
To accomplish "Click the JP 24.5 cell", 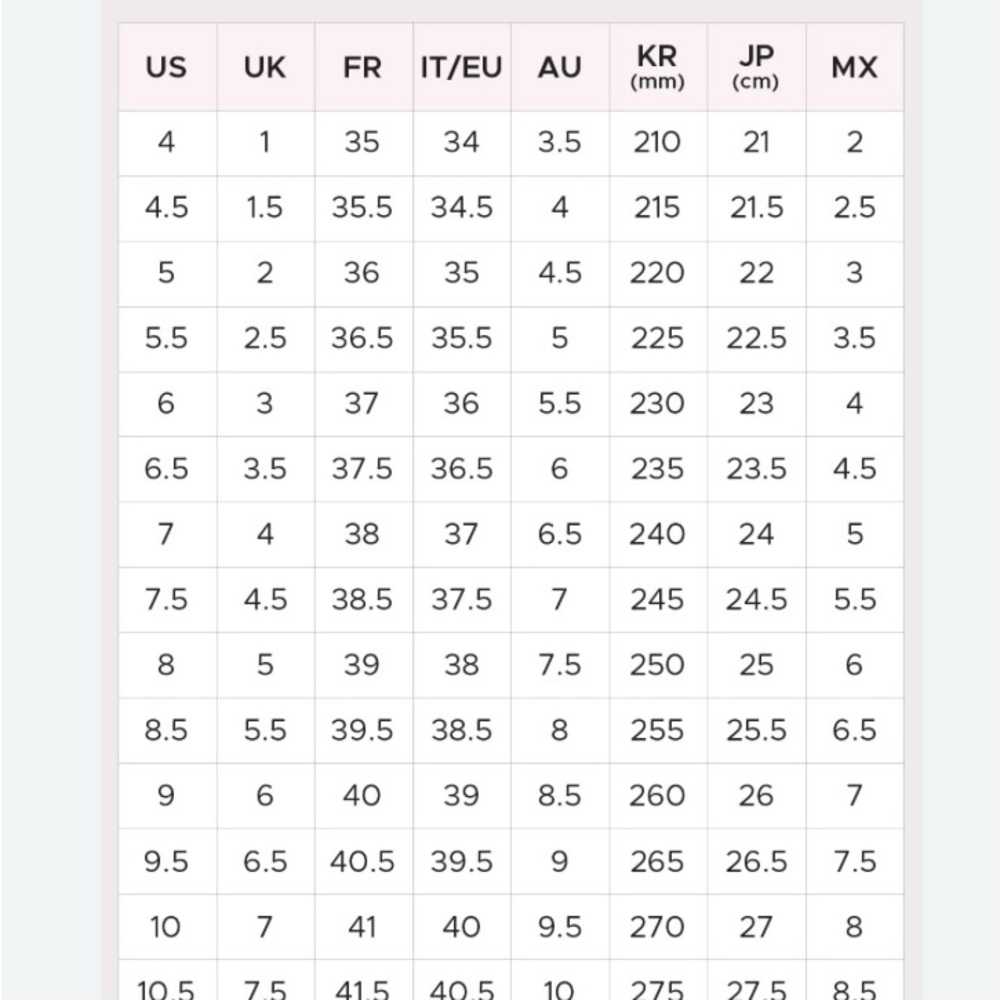I will (756, 600).
